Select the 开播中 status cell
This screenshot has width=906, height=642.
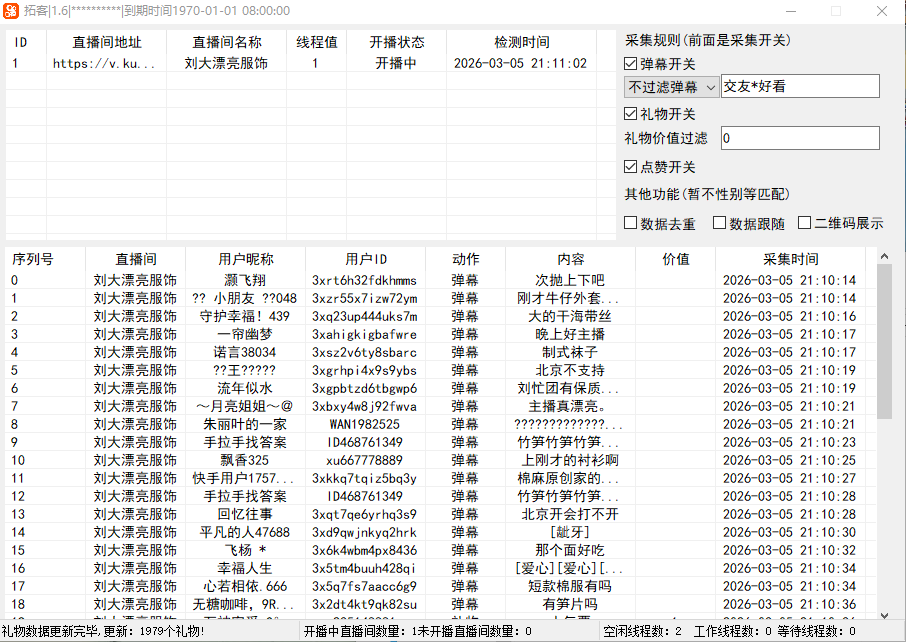click(x=396, y=62)
